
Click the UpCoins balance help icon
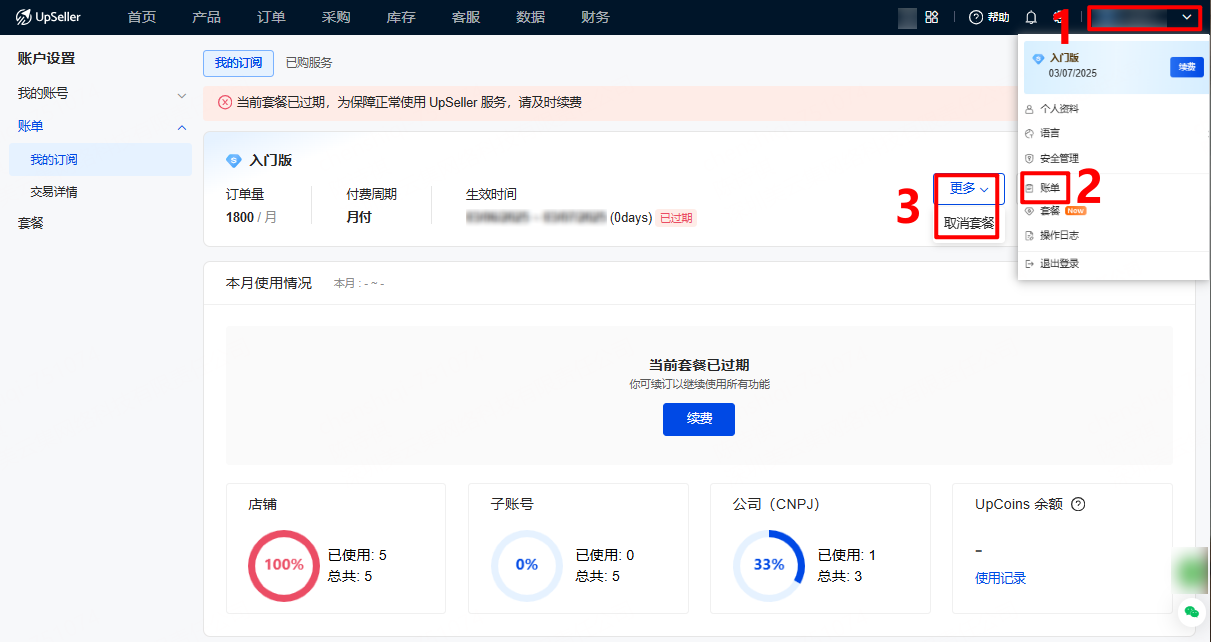1078,504
